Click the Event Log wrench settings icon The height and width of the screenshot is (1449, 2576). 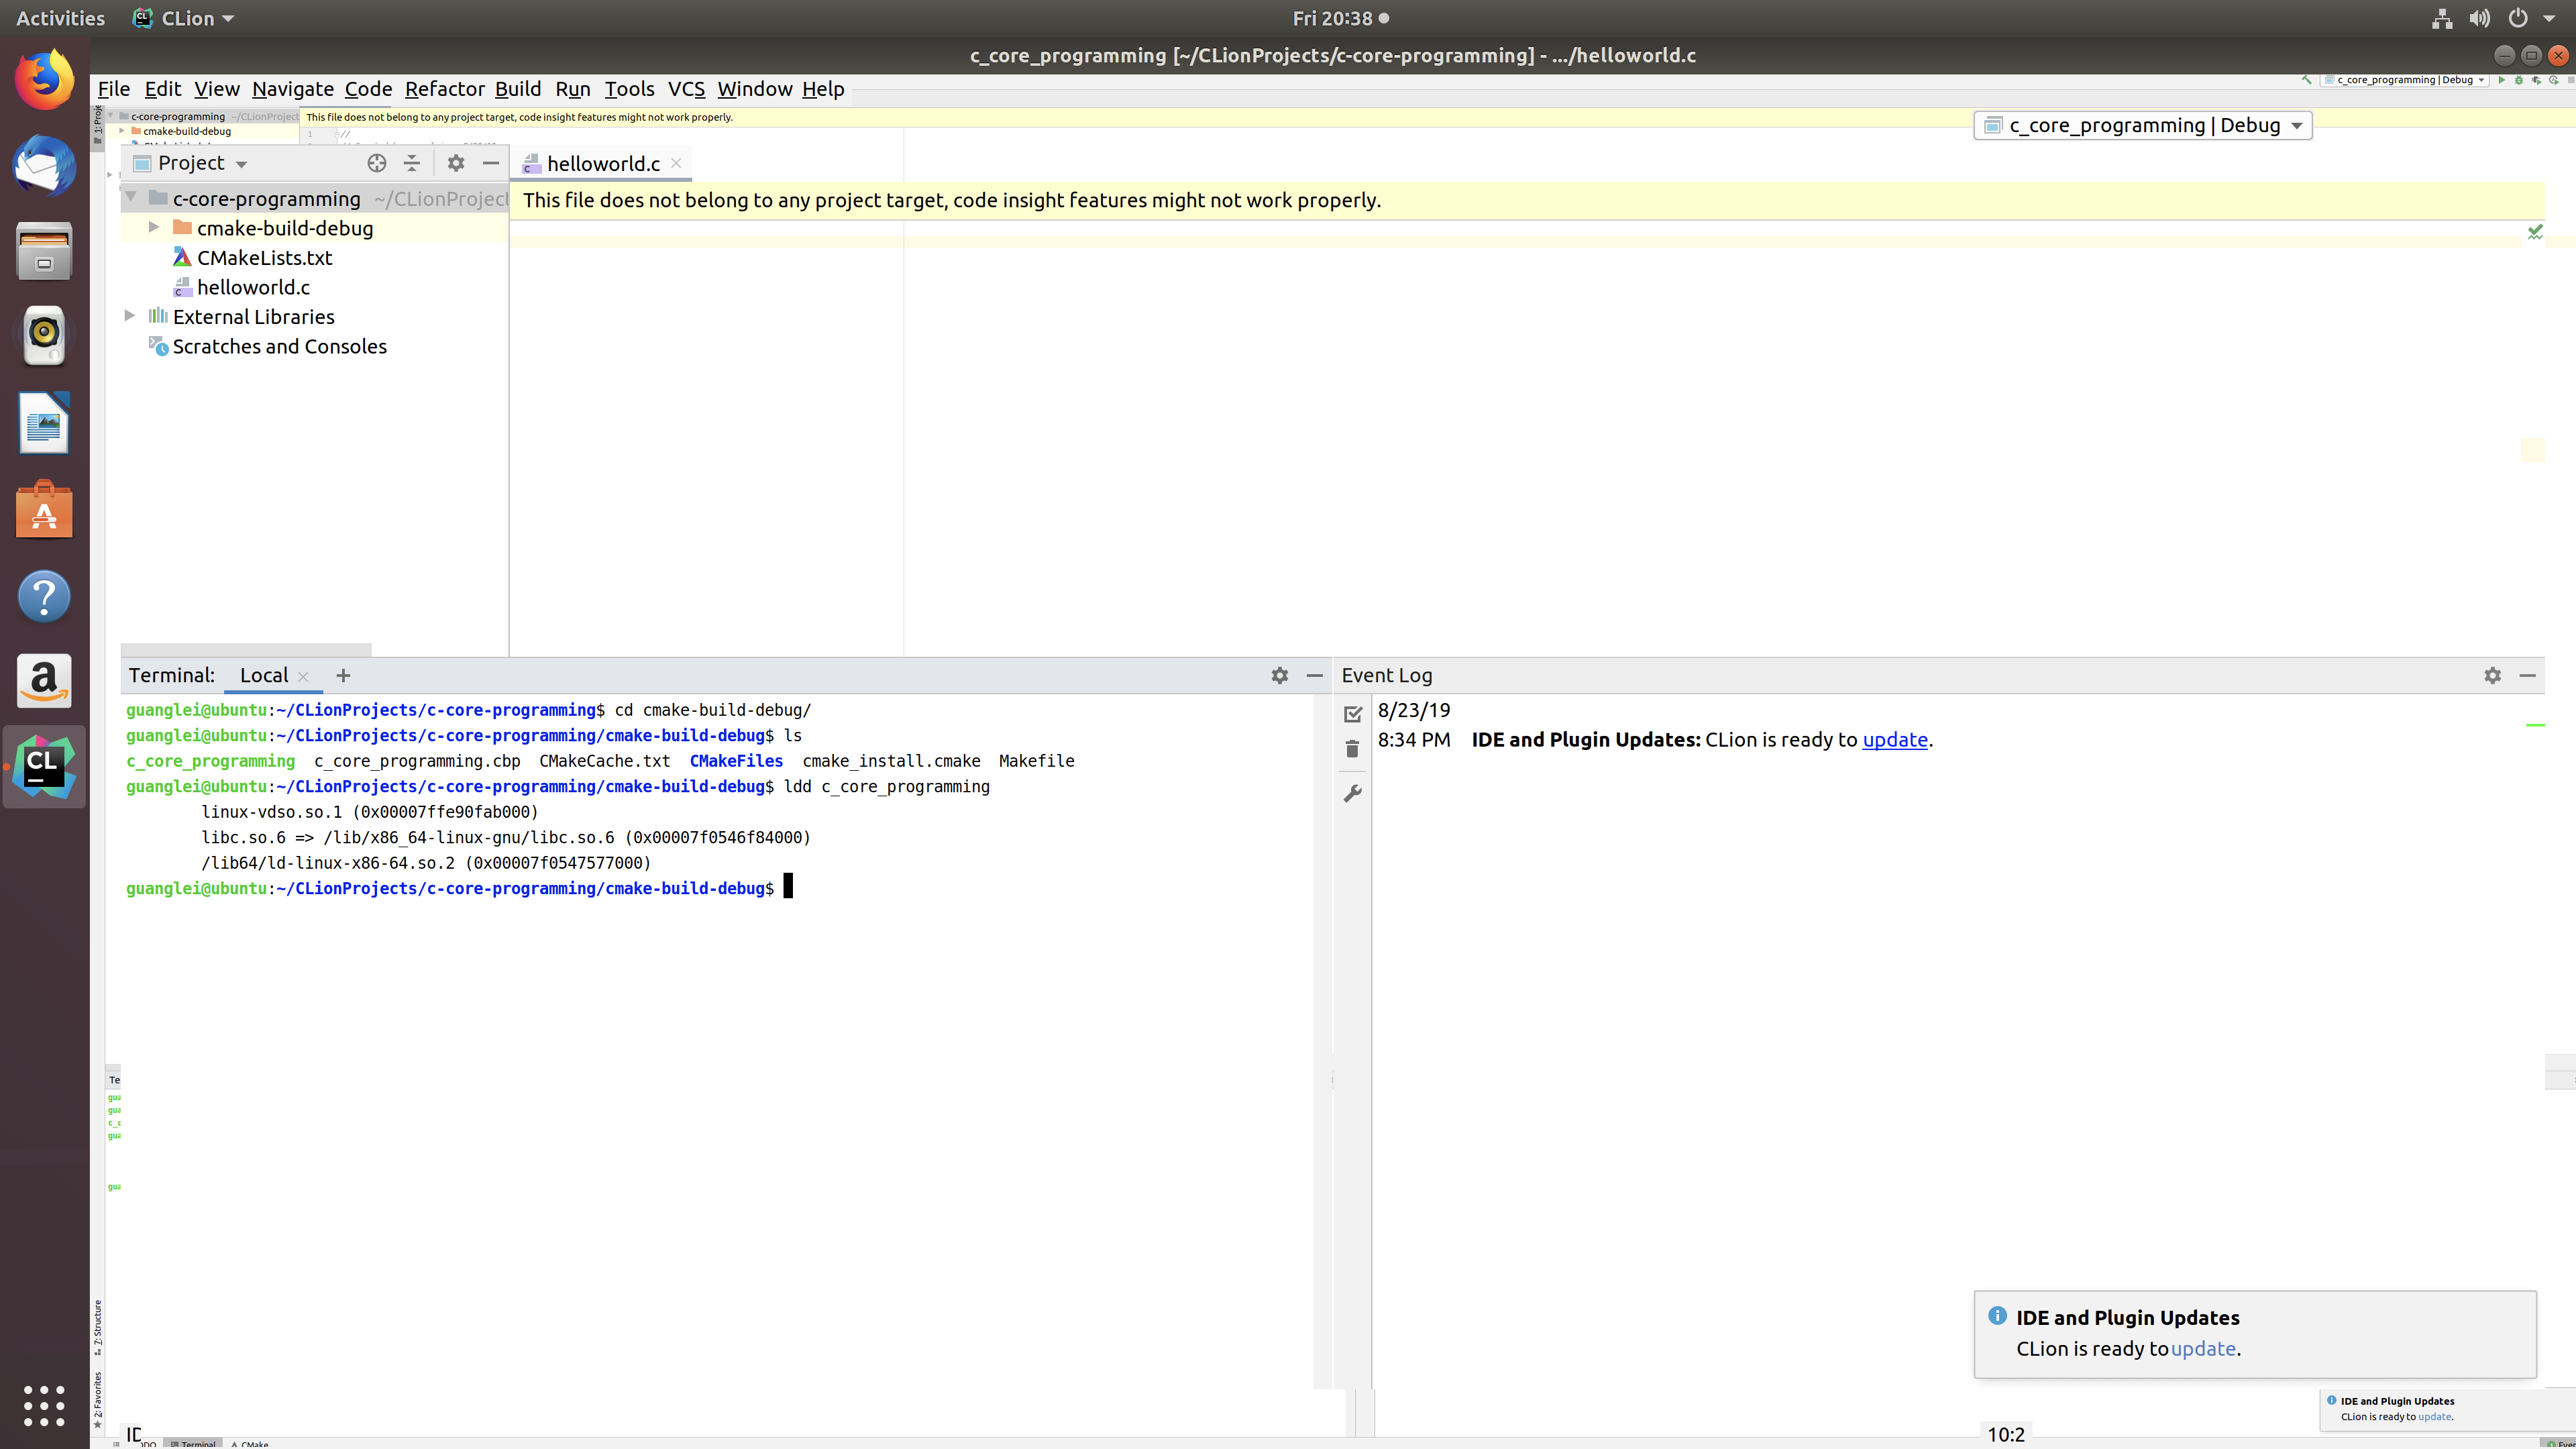coord(1352,793)
